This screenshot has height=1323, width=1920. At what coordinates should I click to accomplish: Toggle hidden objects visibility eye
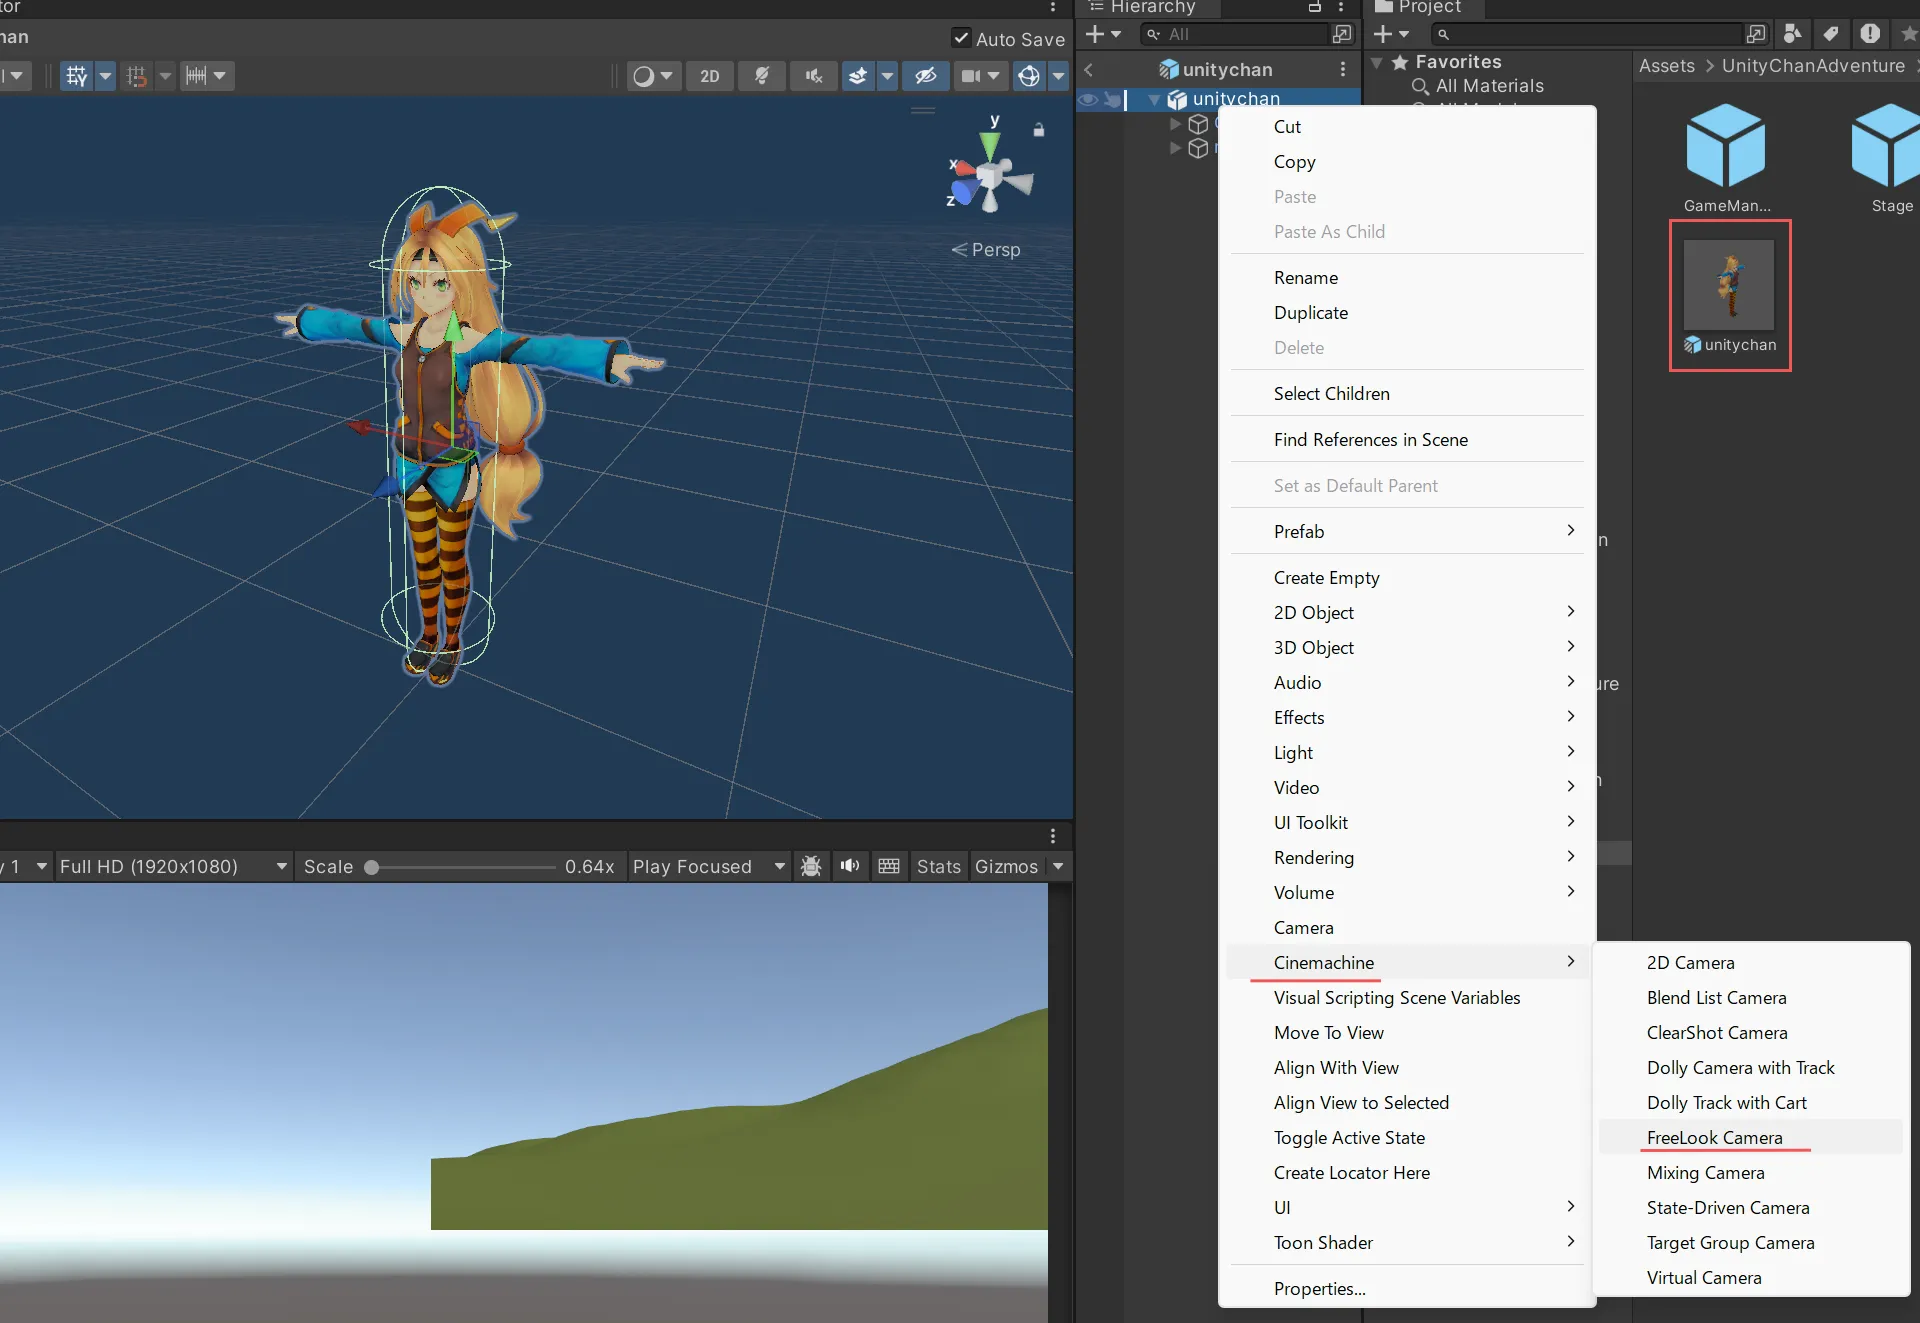(926, 76)
